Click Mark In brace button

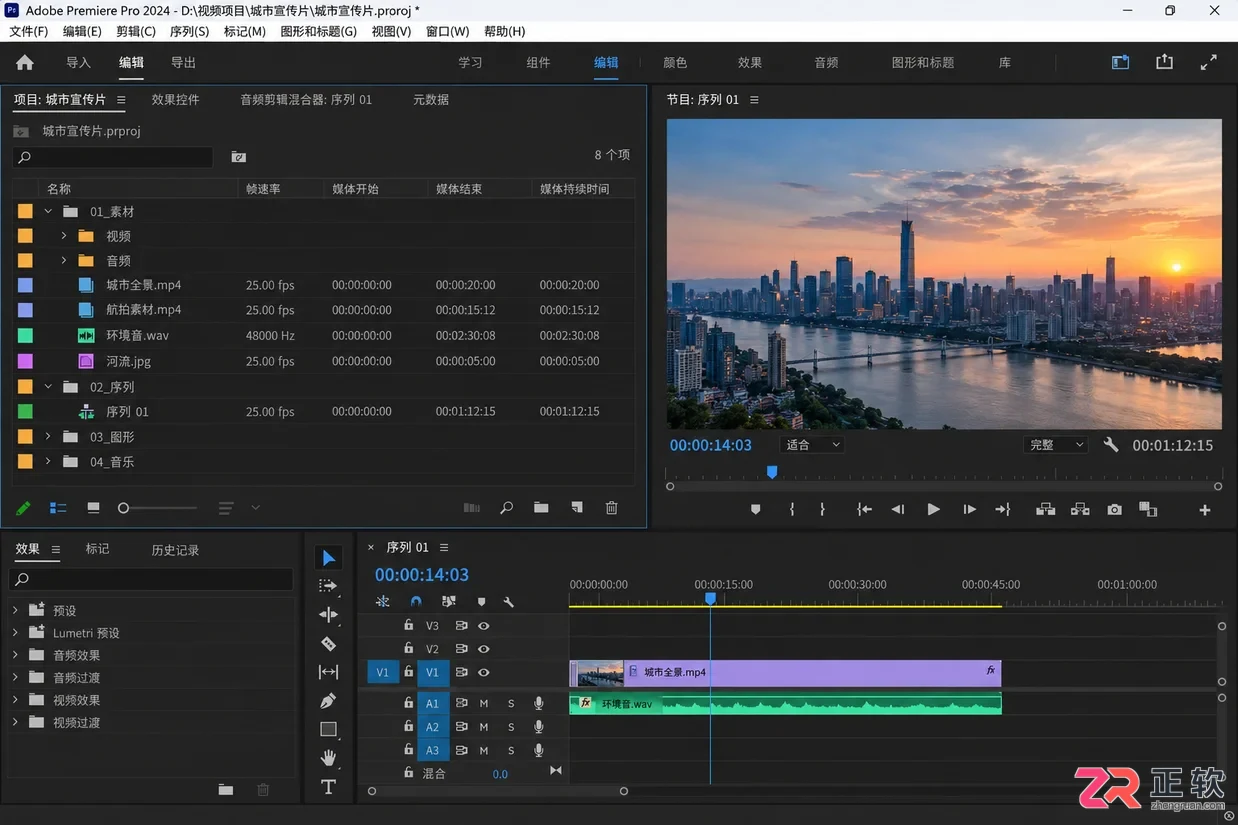point(792,509)
